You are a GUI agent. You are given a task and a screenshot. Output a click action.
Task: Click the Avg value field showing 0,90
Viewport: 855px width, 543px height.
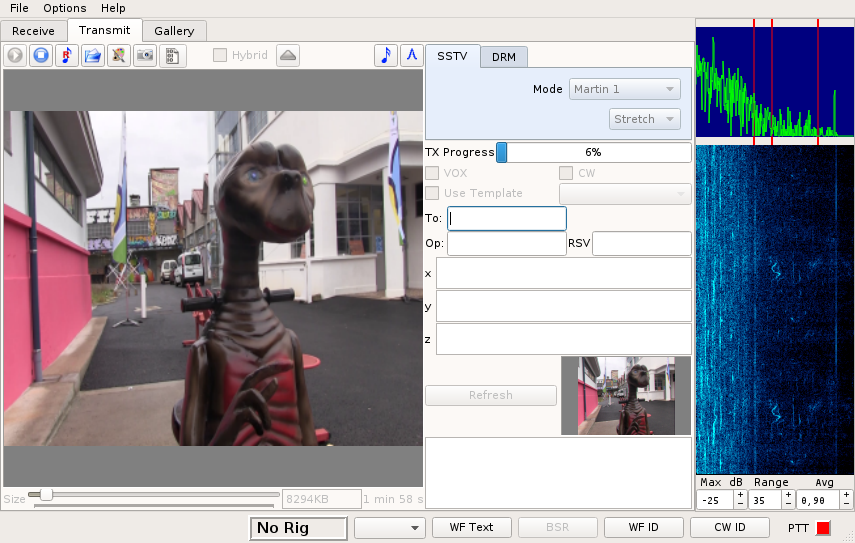(818, 500)
